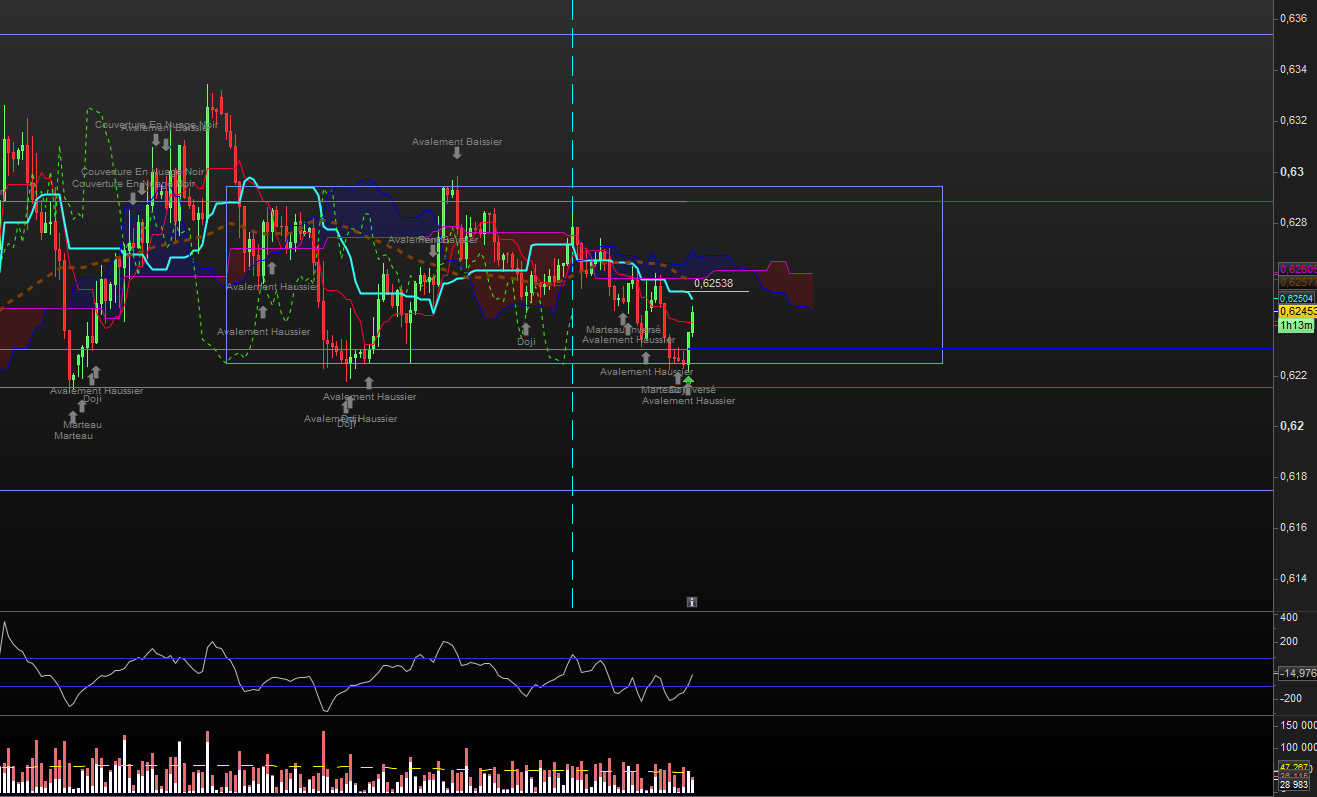Click the magenta 0,62605 axis price tag
Viewport: 1317px width, 797px height.
pos(1297,270)
